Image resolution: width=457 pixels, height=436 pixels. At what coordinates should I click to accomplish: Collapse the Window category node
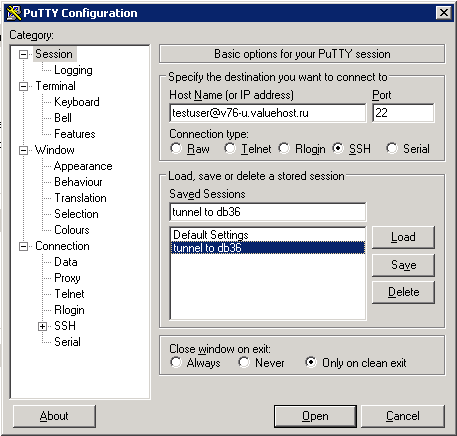click(x=23, y=150)
